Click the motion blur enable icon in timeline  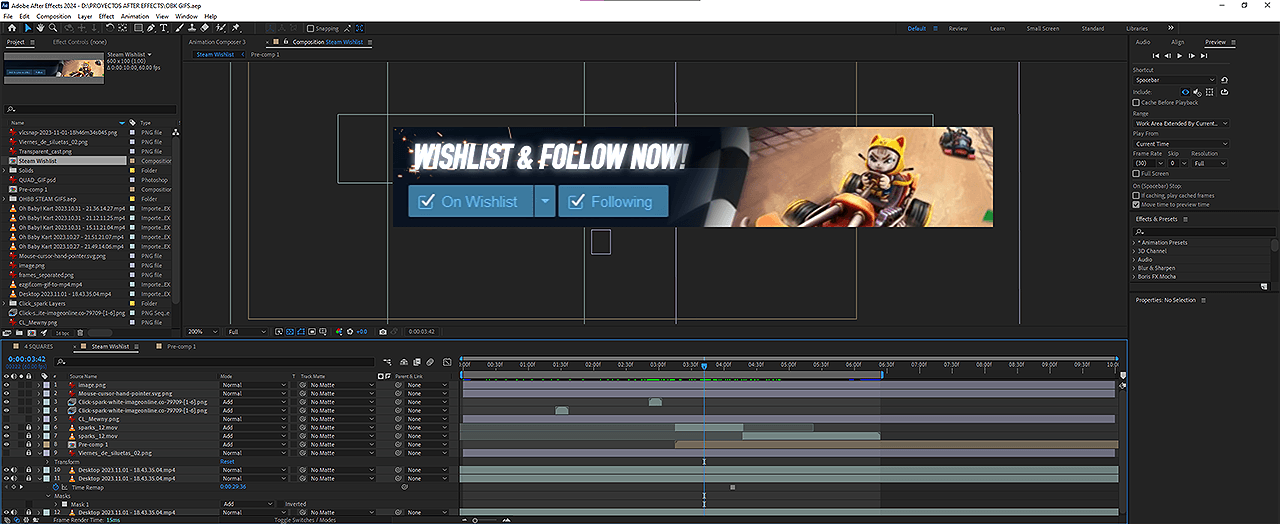point(430,362)
